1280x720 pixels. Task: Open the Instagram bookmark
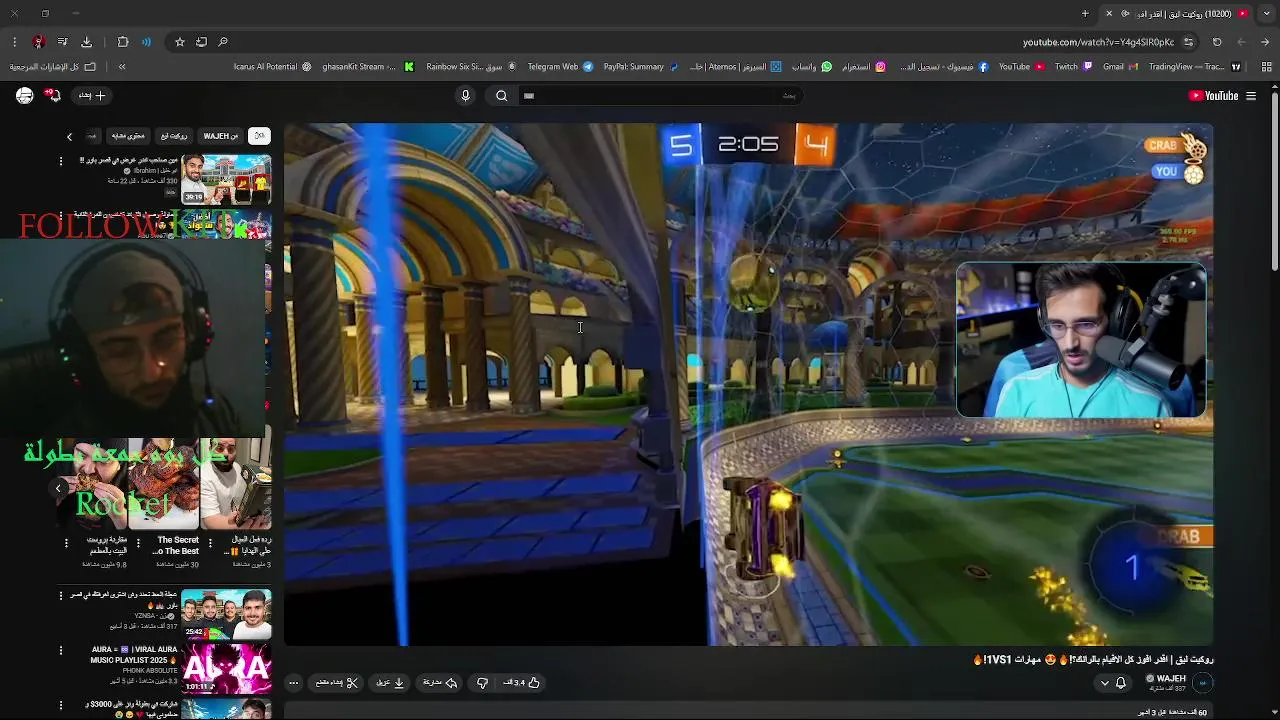coord(864,67)
